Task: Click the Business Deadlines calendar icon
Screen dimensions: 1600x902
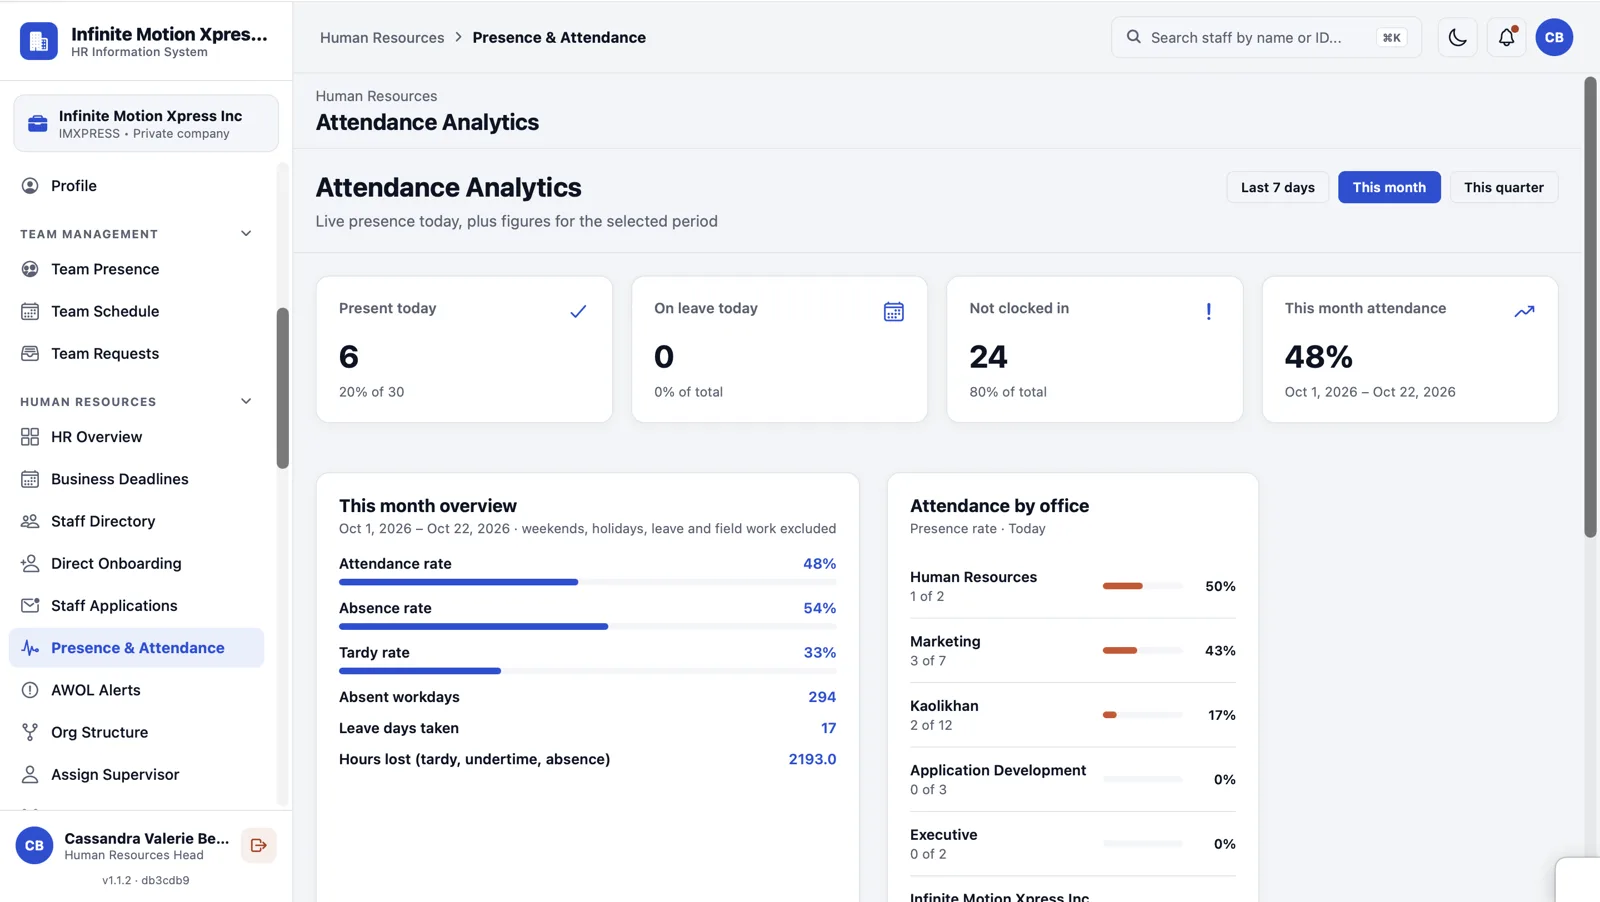Action: (x=30, y=479)
